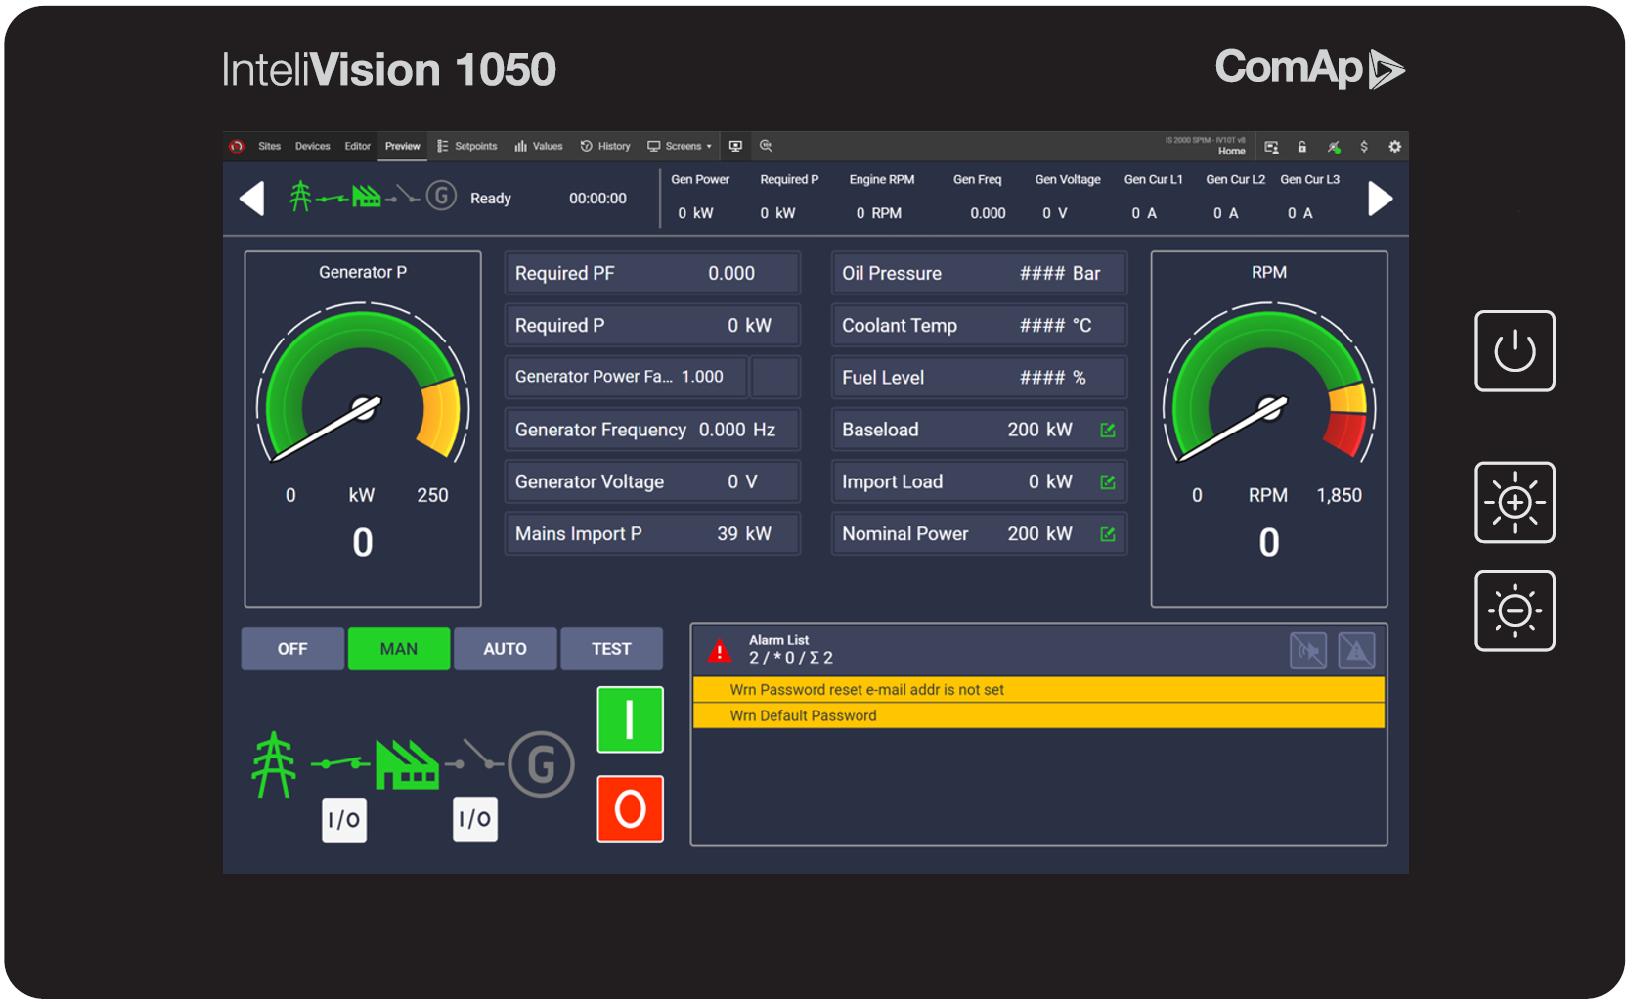Switch to AUTO mode

point(505,648)
